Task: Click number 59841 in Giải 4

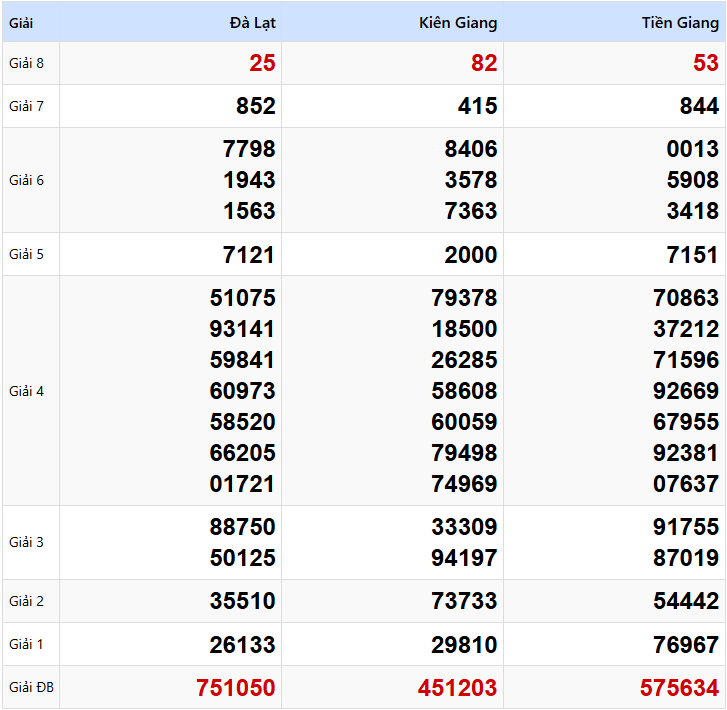Action: click(242, 360)
